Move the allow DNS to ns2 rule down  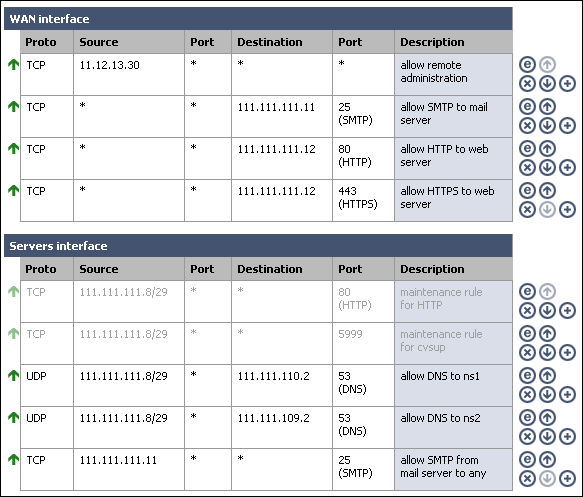pos(547,437)
